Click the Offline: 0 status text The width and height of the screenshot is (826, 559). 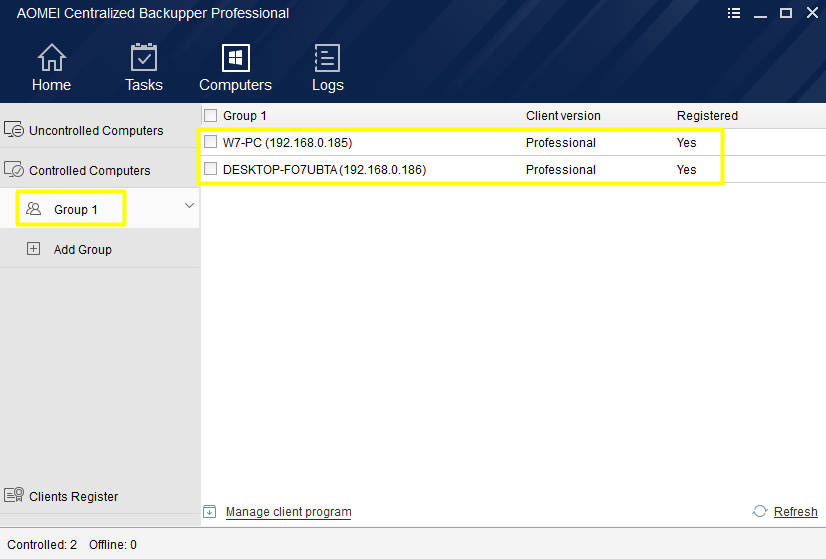tap(113, 545)
